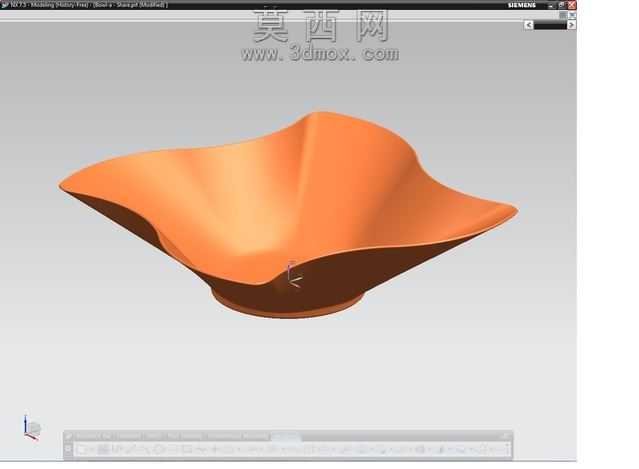Restore down the NX application window

[x=562, y=5]
